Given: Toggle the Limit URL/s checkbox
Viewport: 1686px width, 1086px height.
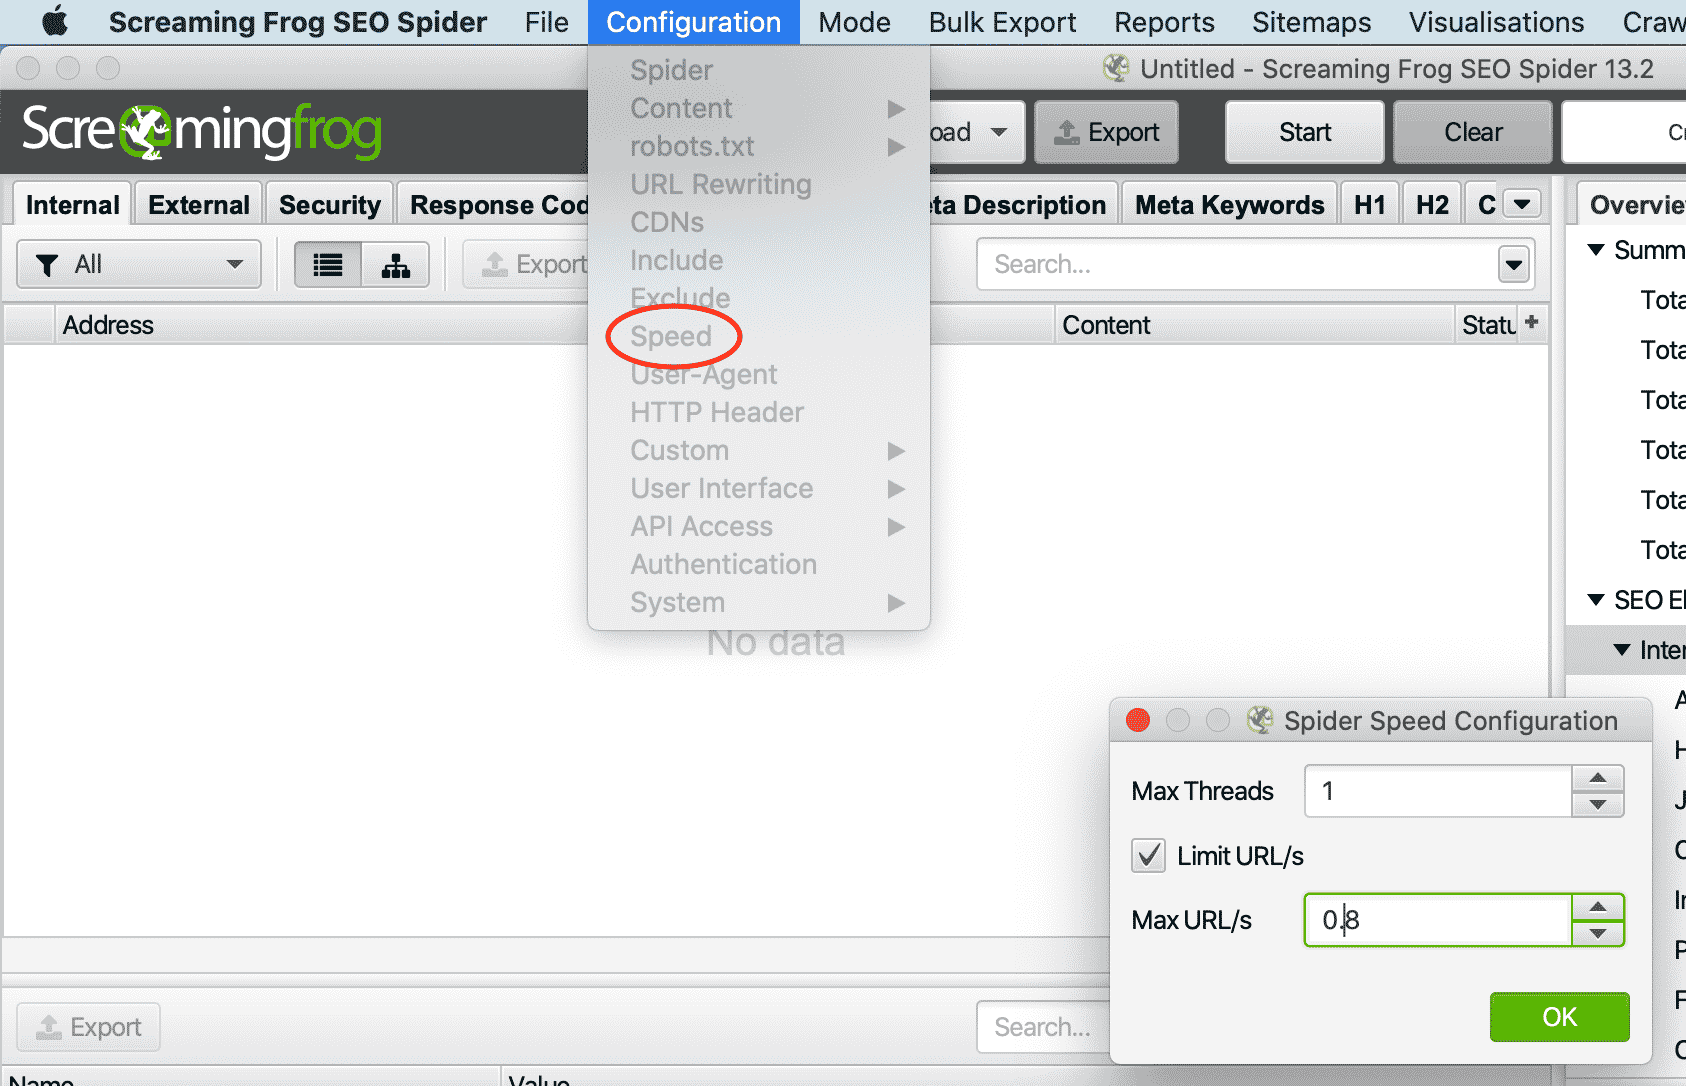Looking at the screenshot, I should (x=1148, y=856).
